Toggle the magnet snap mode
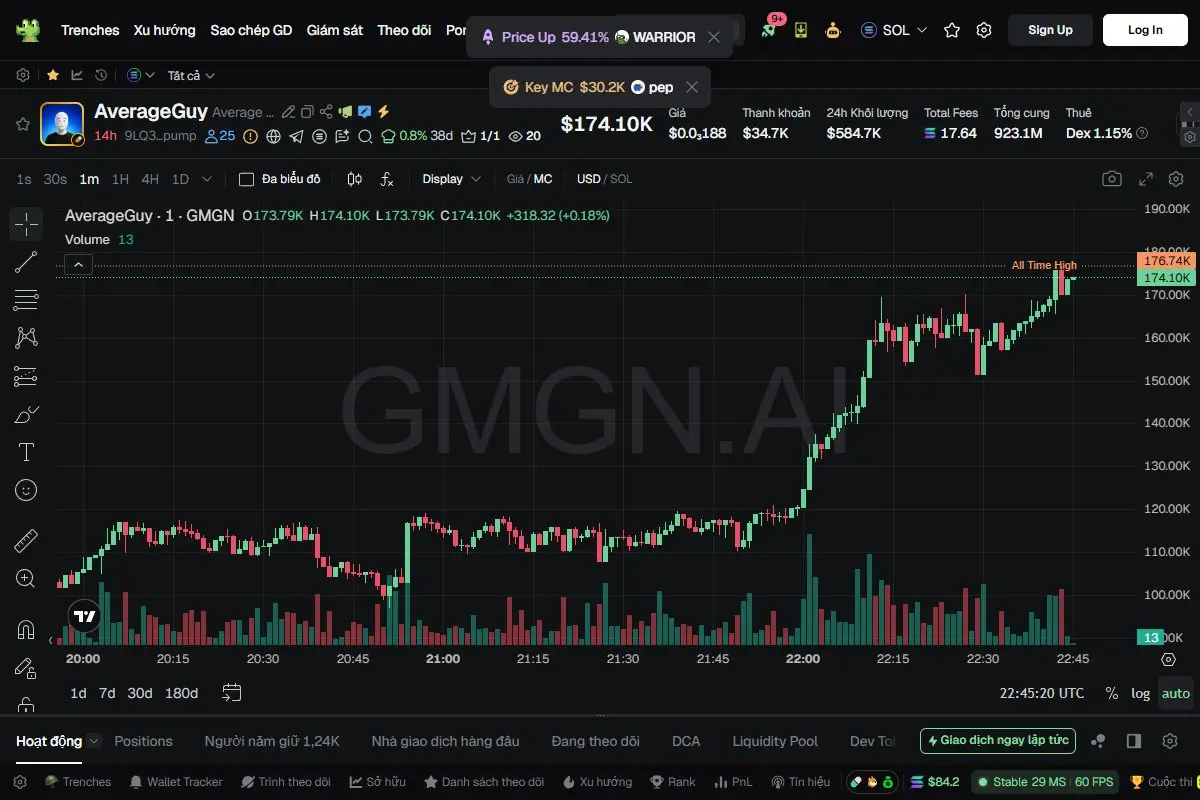This screenshot has width=1200, height=800. (26, 630)
